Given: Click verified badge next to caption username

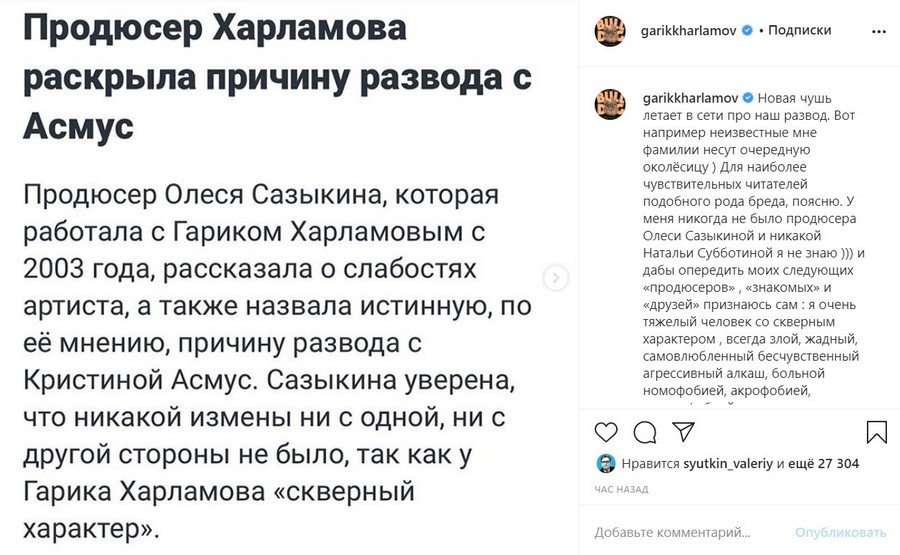Looking at the screenshot, I should [746, 99].
